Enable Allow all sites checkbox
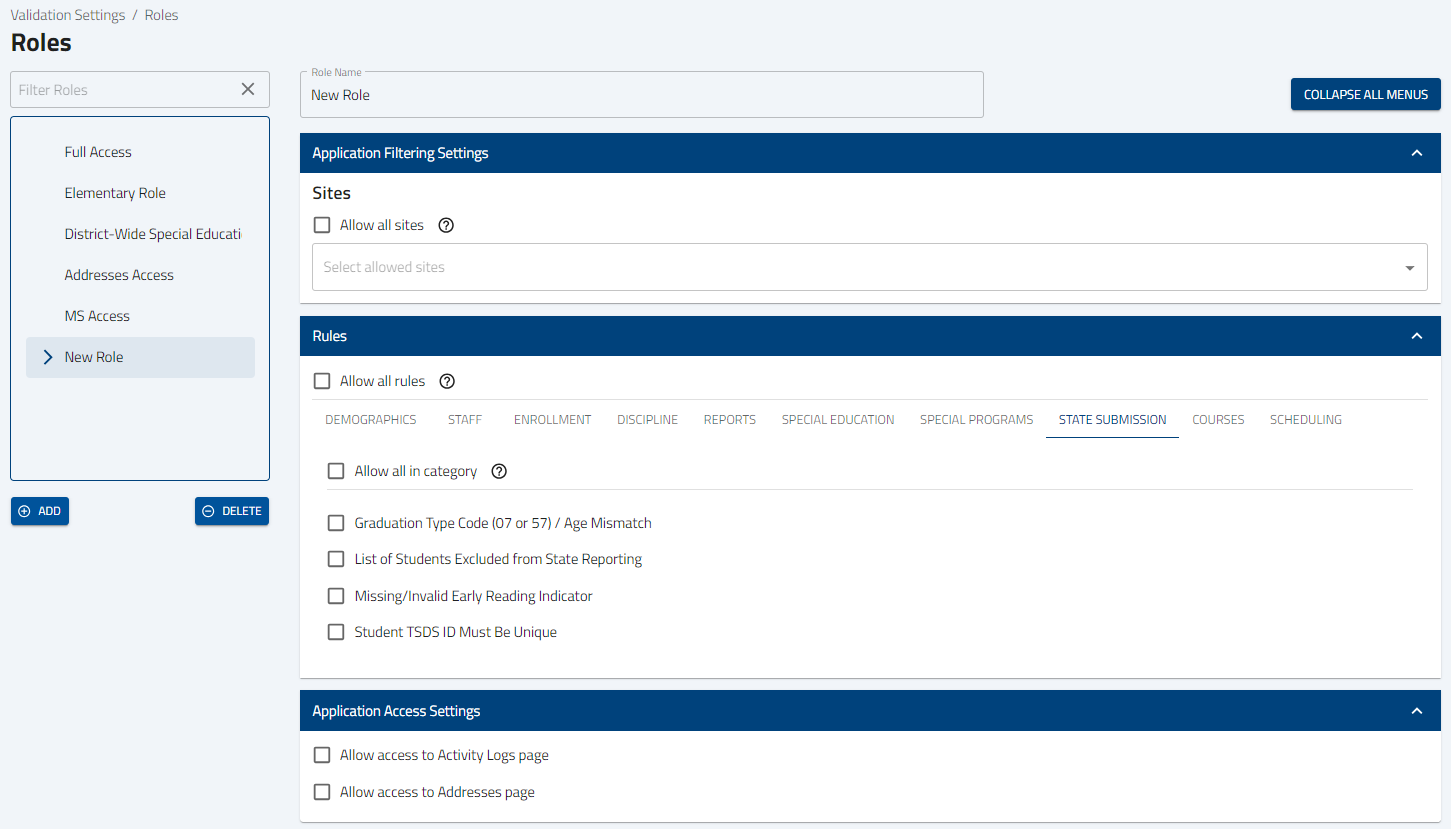Screen dimensions: 1451x829 point(322,225)
